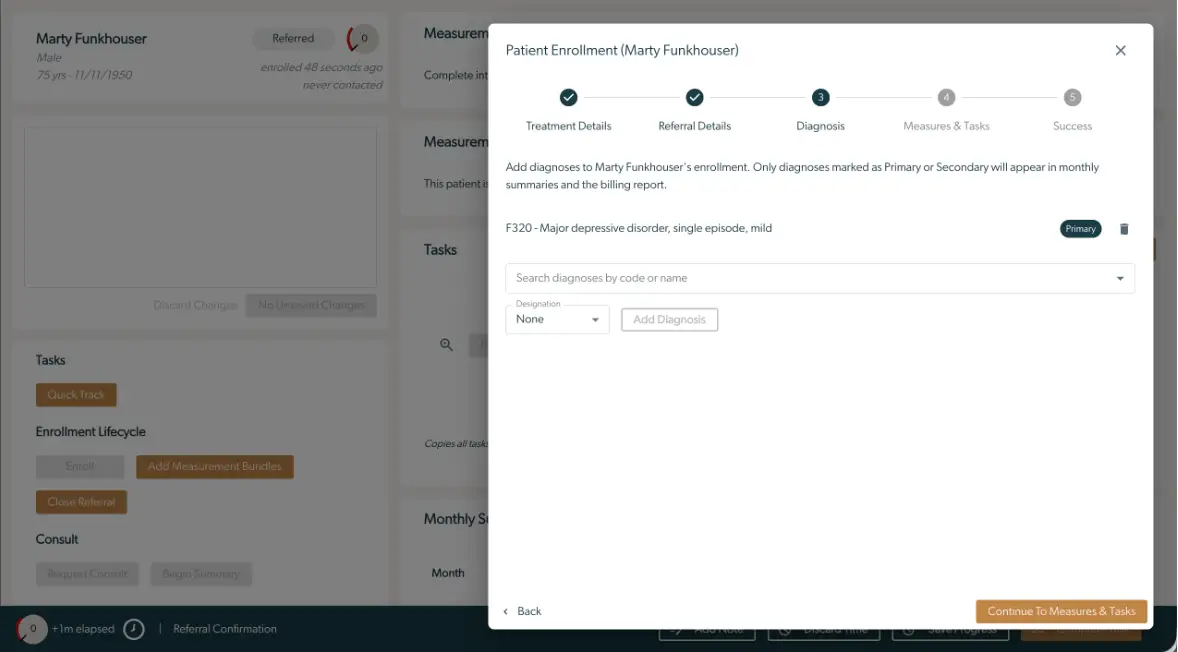Select the Measures & Tasks step four circle

[x=945, y=98]
